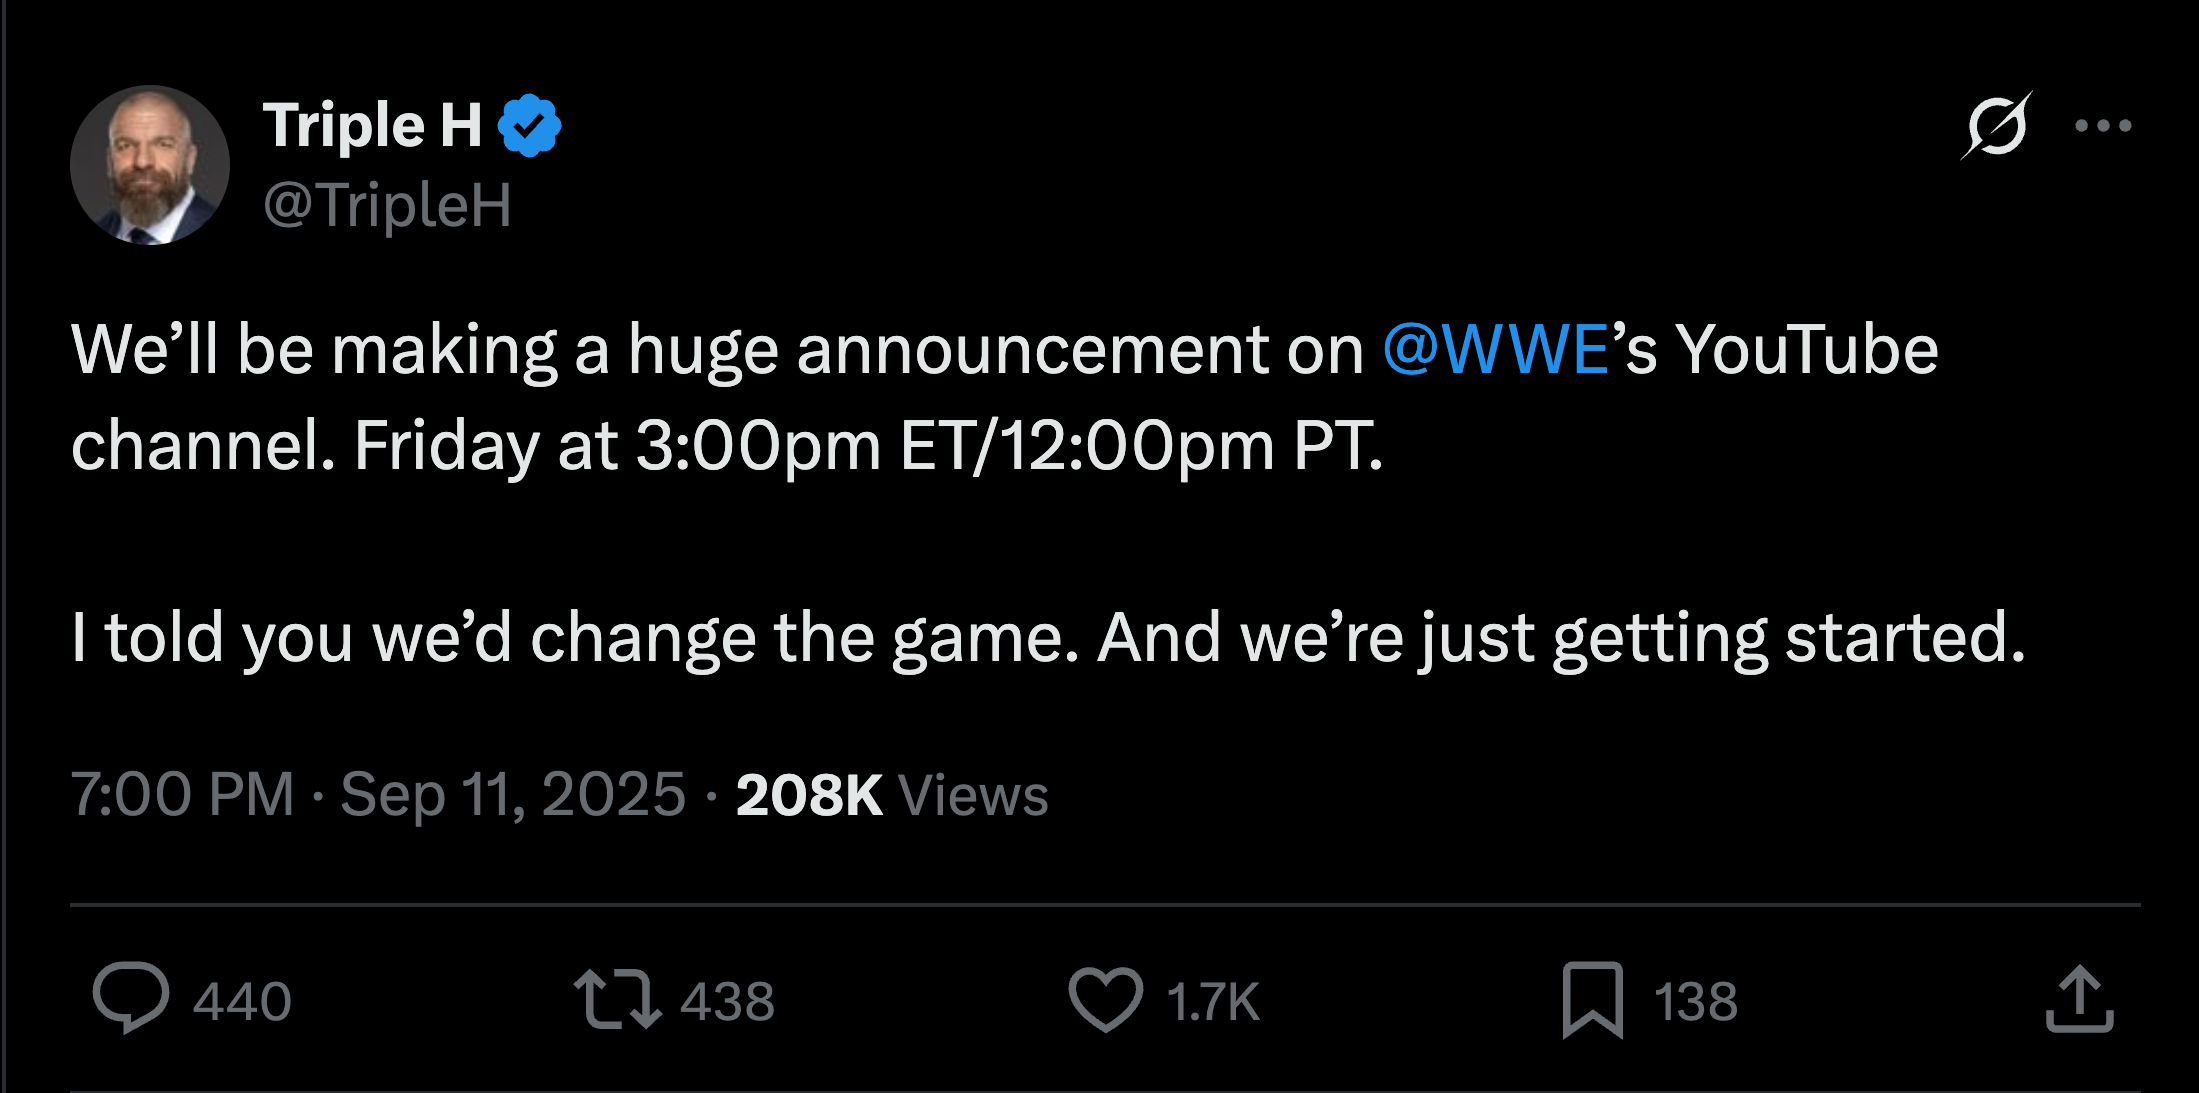
Task: Click the repost arrows icon
Action: [617, 1000]
